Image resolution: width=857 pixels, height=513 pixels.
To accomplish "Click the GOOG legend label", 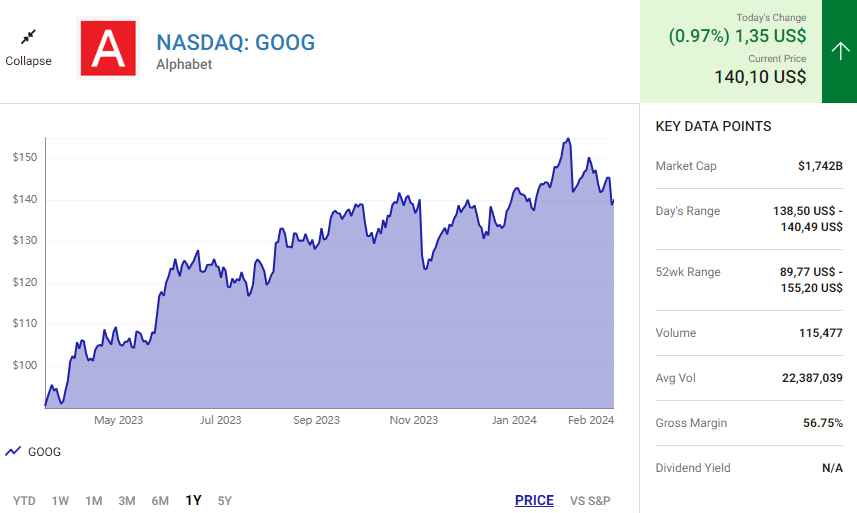I will (x=44, y=452).
